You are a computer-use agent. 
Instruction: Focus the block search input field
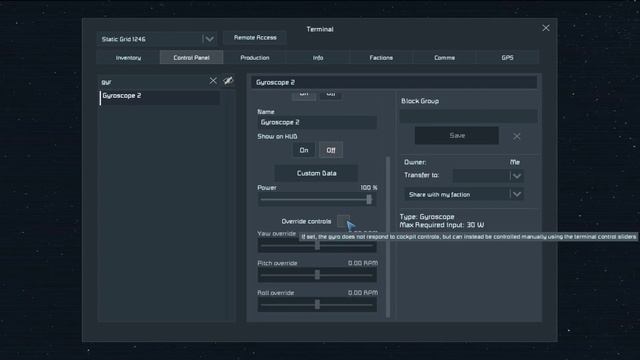point(153,82)
